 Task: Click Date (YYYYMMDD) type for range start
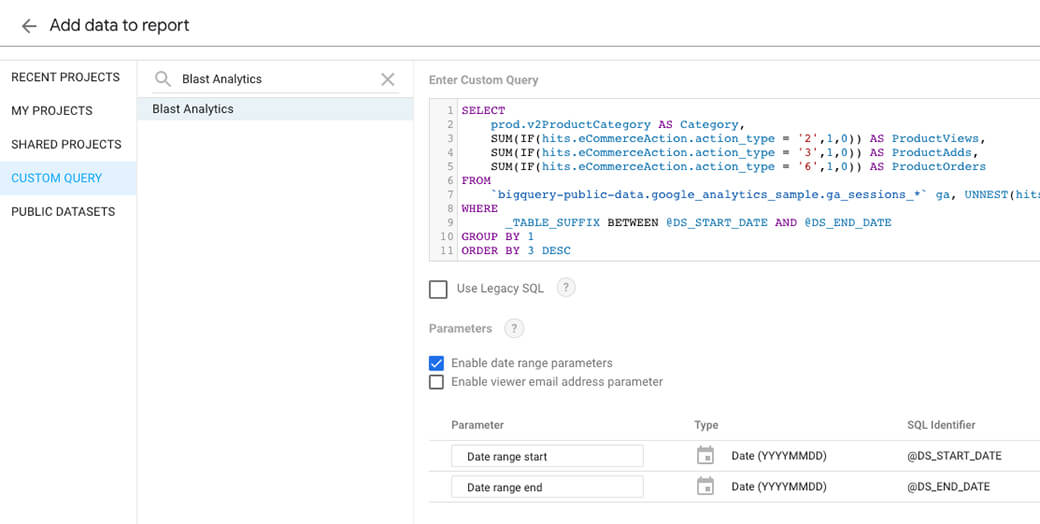click(x=779, y=456)
